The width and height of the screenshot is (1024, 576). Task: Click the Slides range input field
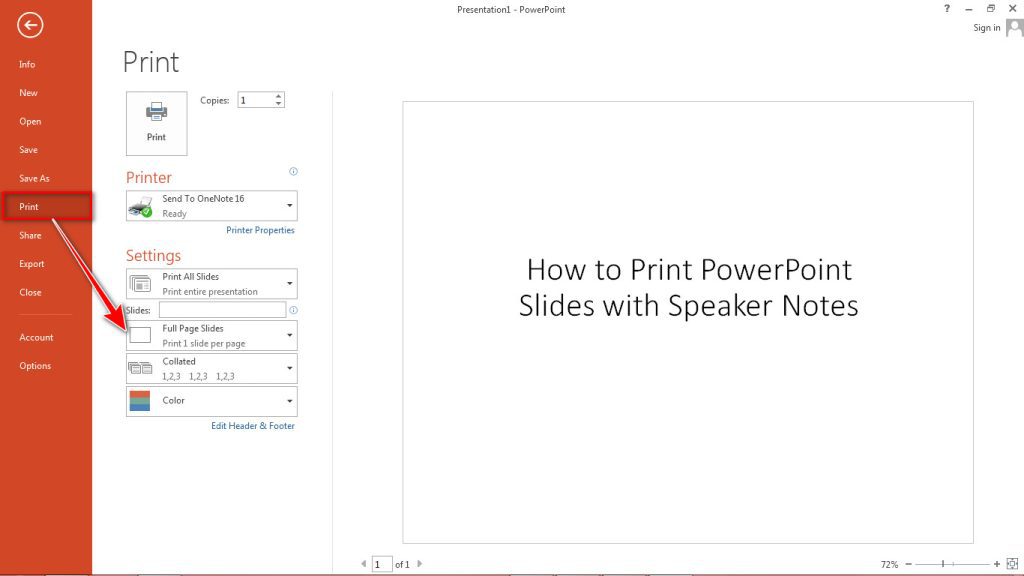[x=220, y=309]
